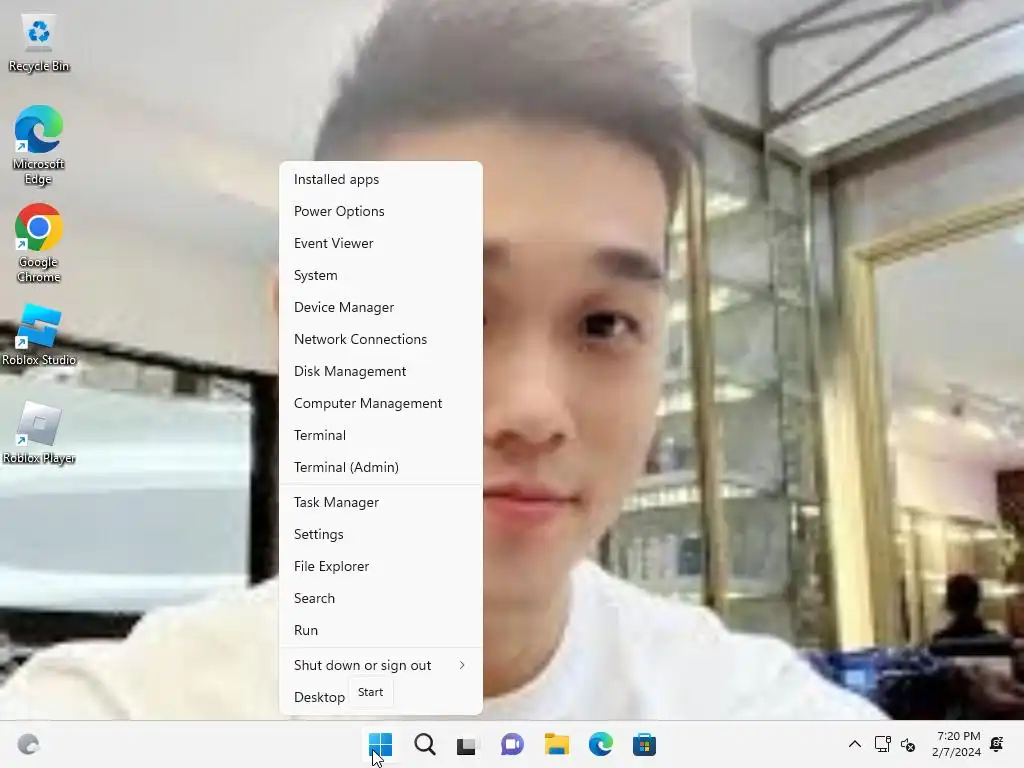Choose System in the context menu
The width and height of the screenshot is (1024, 768).
pos(381,276)
